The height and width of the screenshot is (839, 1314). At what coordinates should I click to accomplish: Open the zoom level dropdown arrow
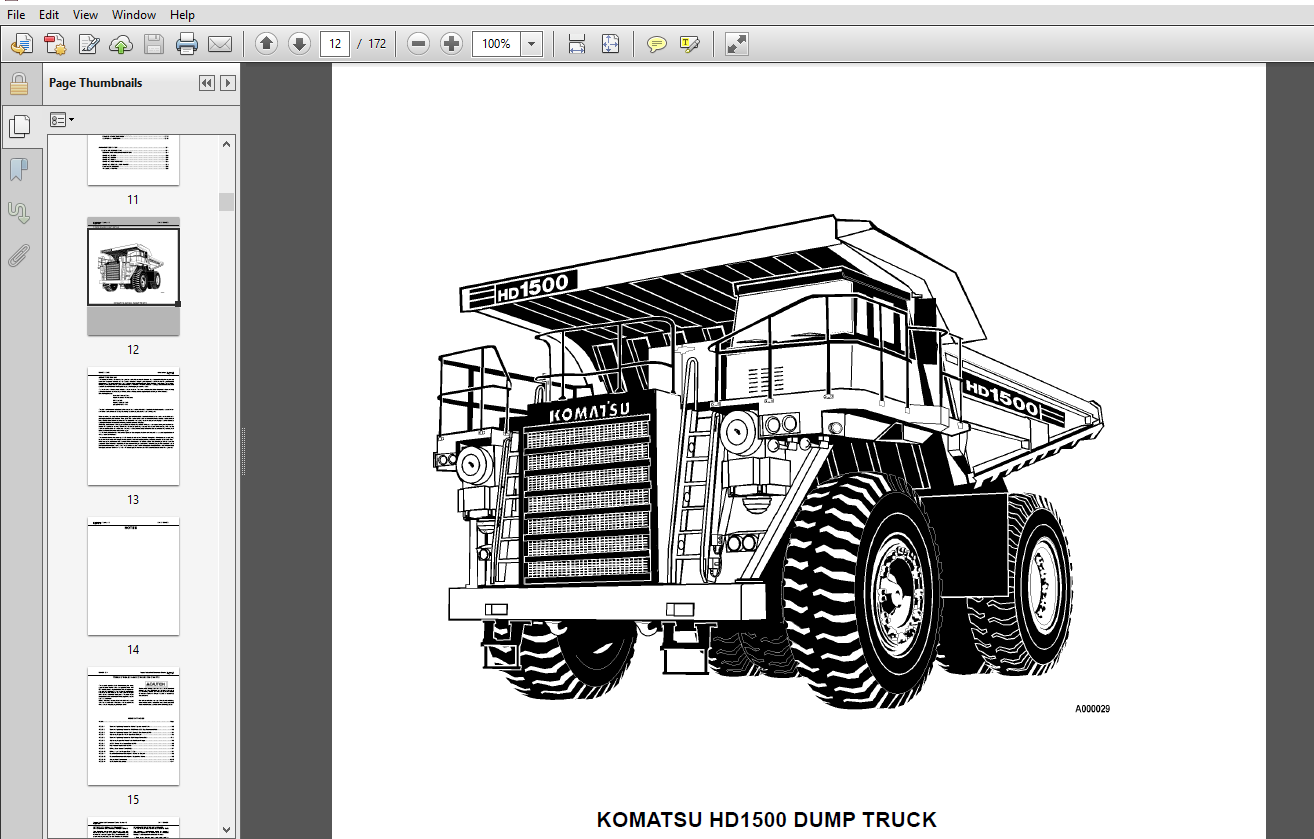(x=531, y=44)
